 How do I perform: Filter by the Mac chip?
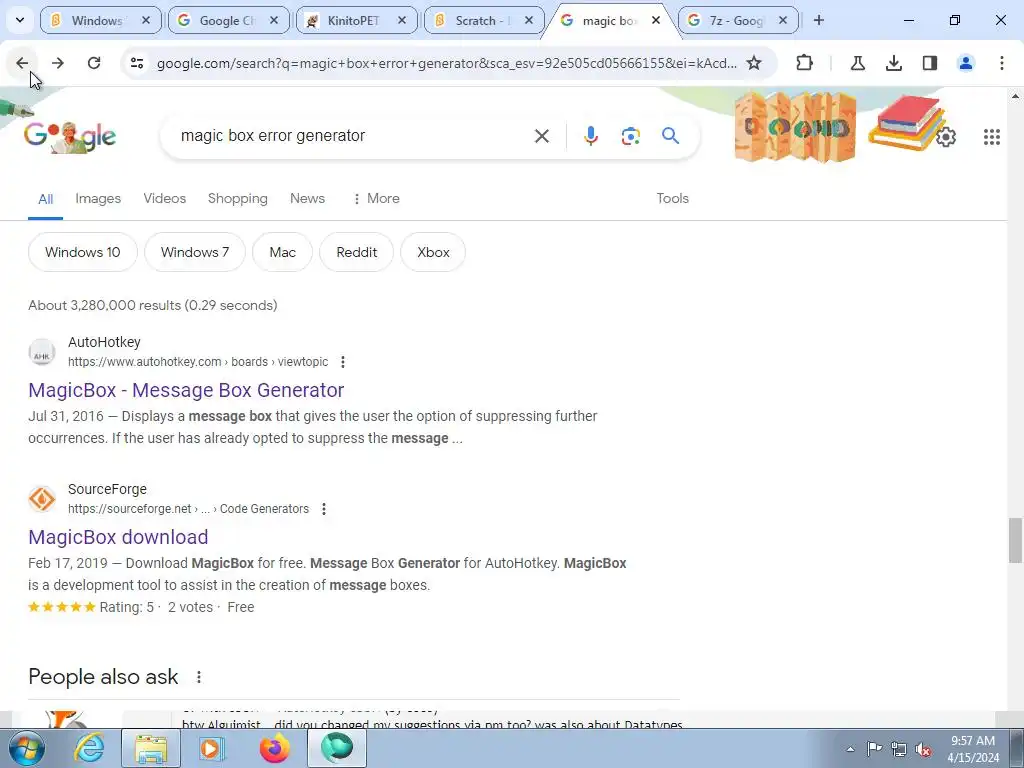tap(283, 252)
